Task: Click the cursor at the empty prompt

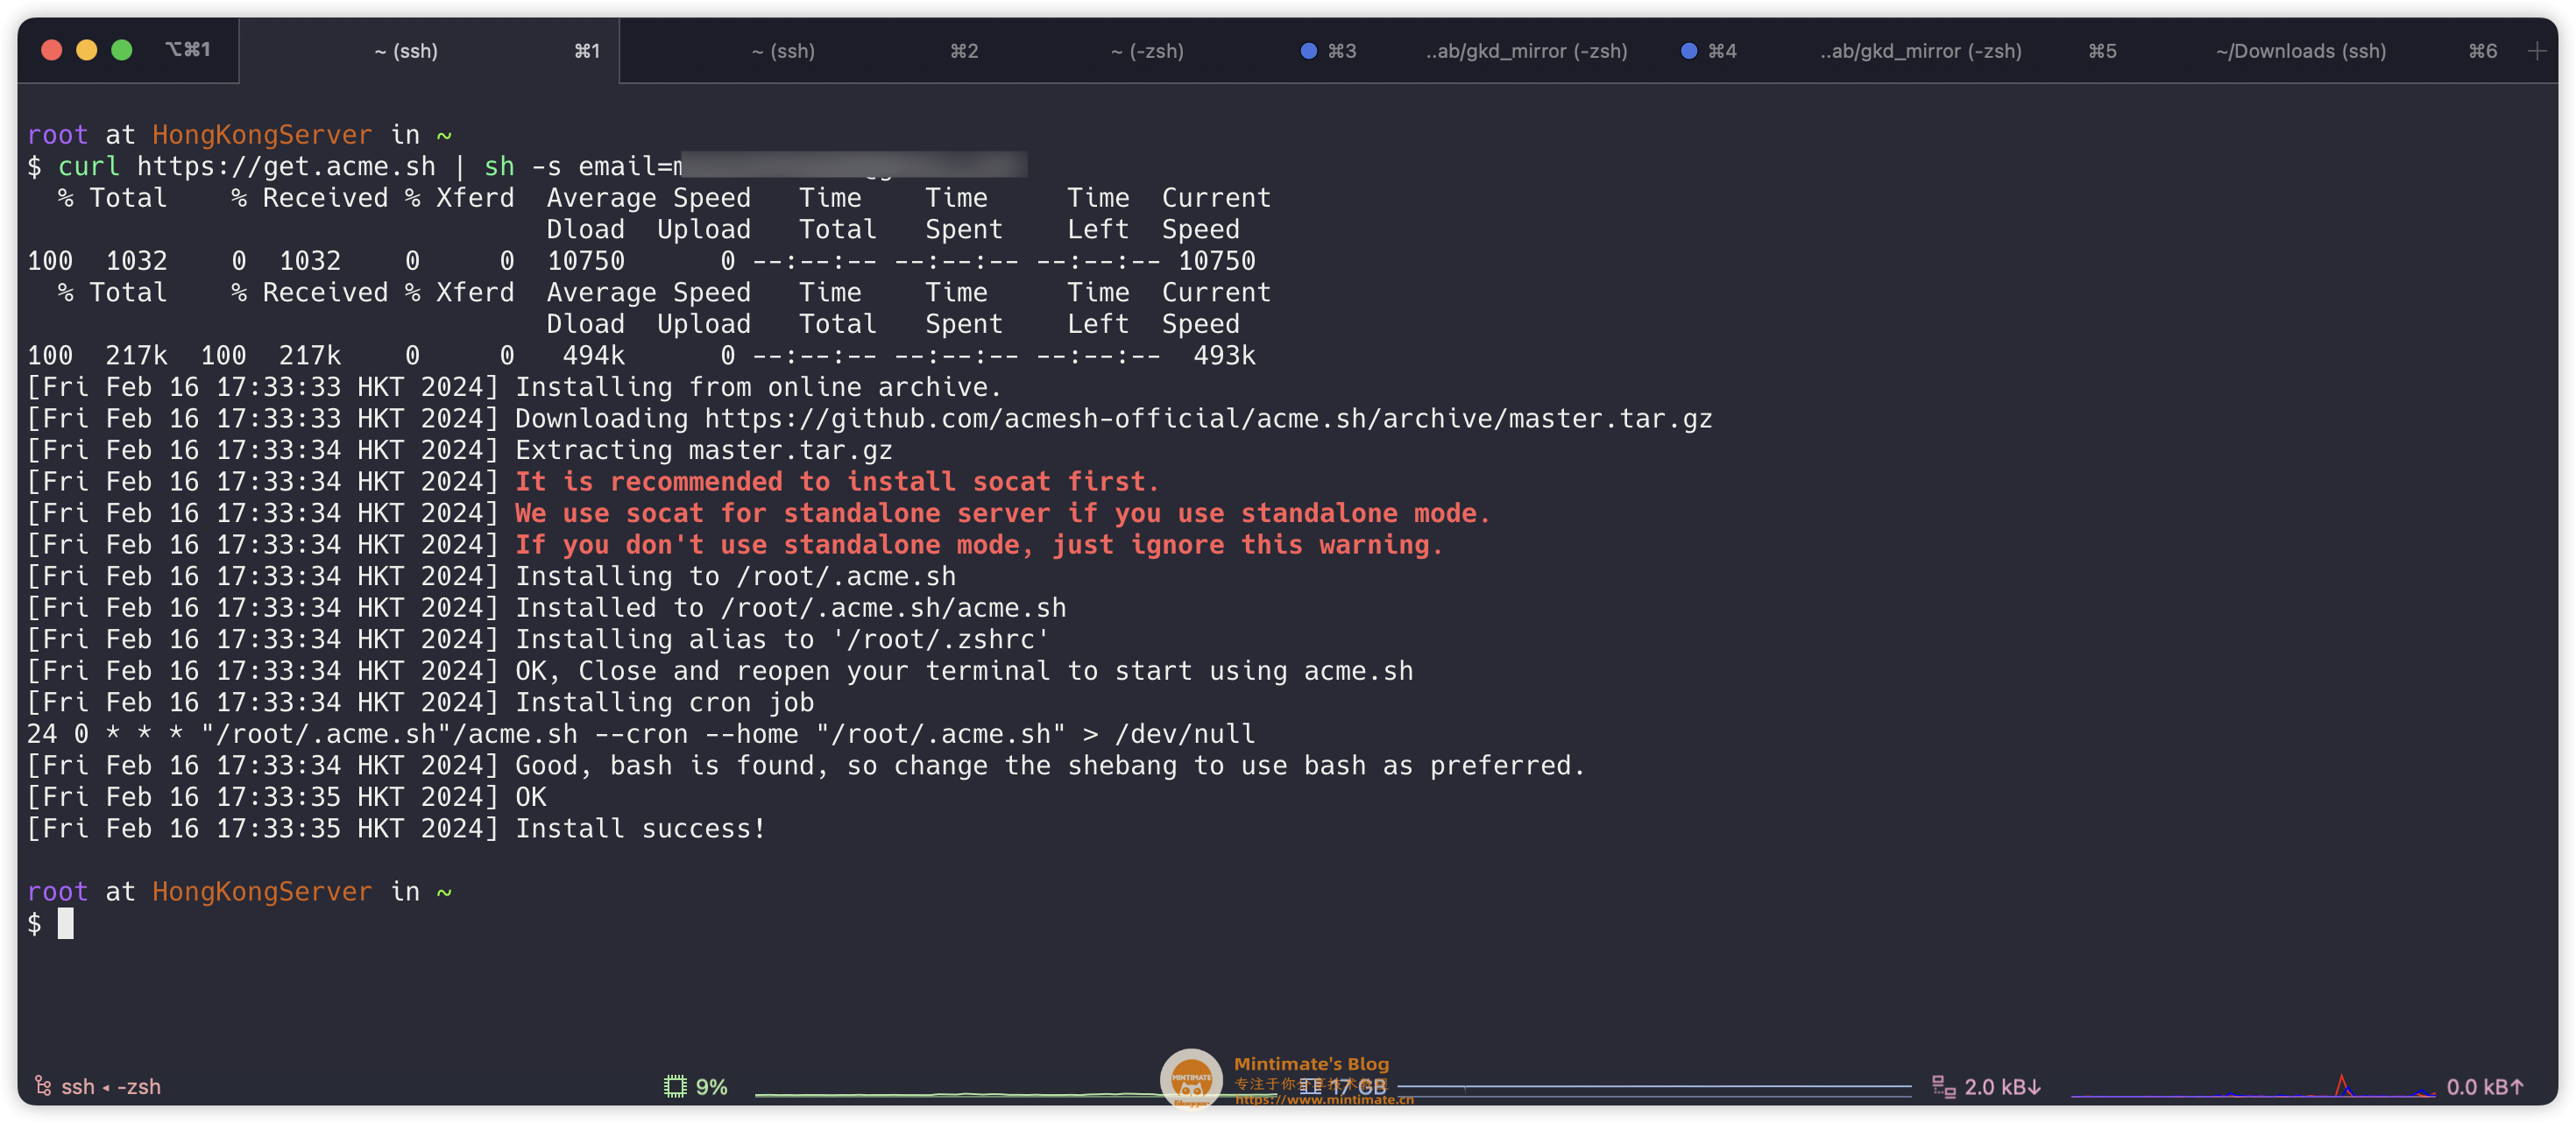Action: (x=66, y=923)
